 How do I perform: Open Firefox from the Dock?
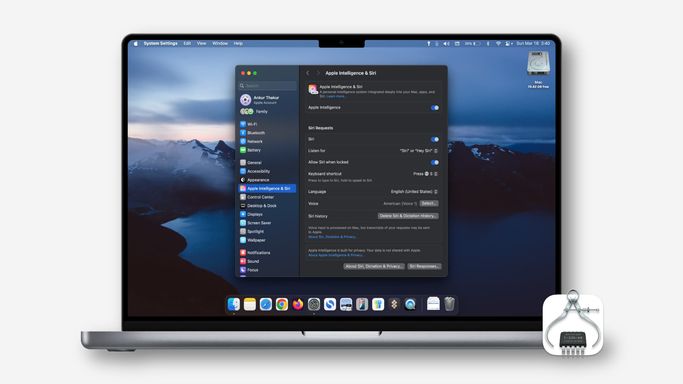pyautogui.click(x=298, y=304)
